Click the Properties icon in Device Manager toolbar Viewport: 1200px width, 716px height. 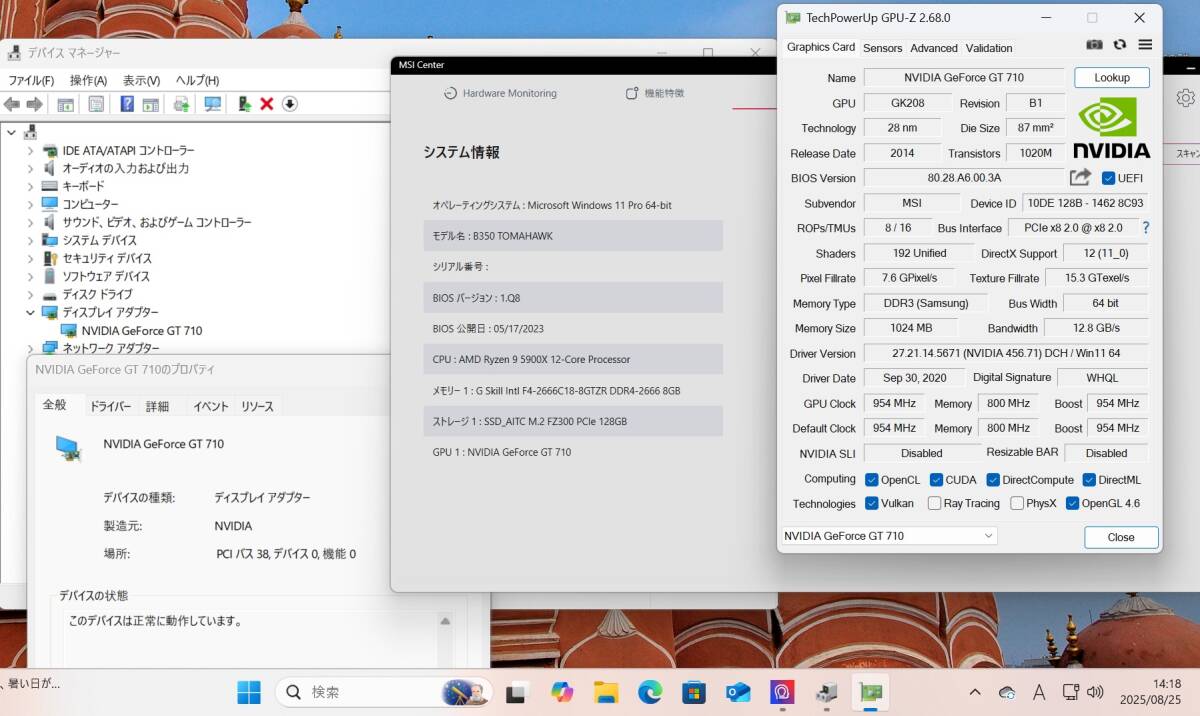(x=96, y=104)
